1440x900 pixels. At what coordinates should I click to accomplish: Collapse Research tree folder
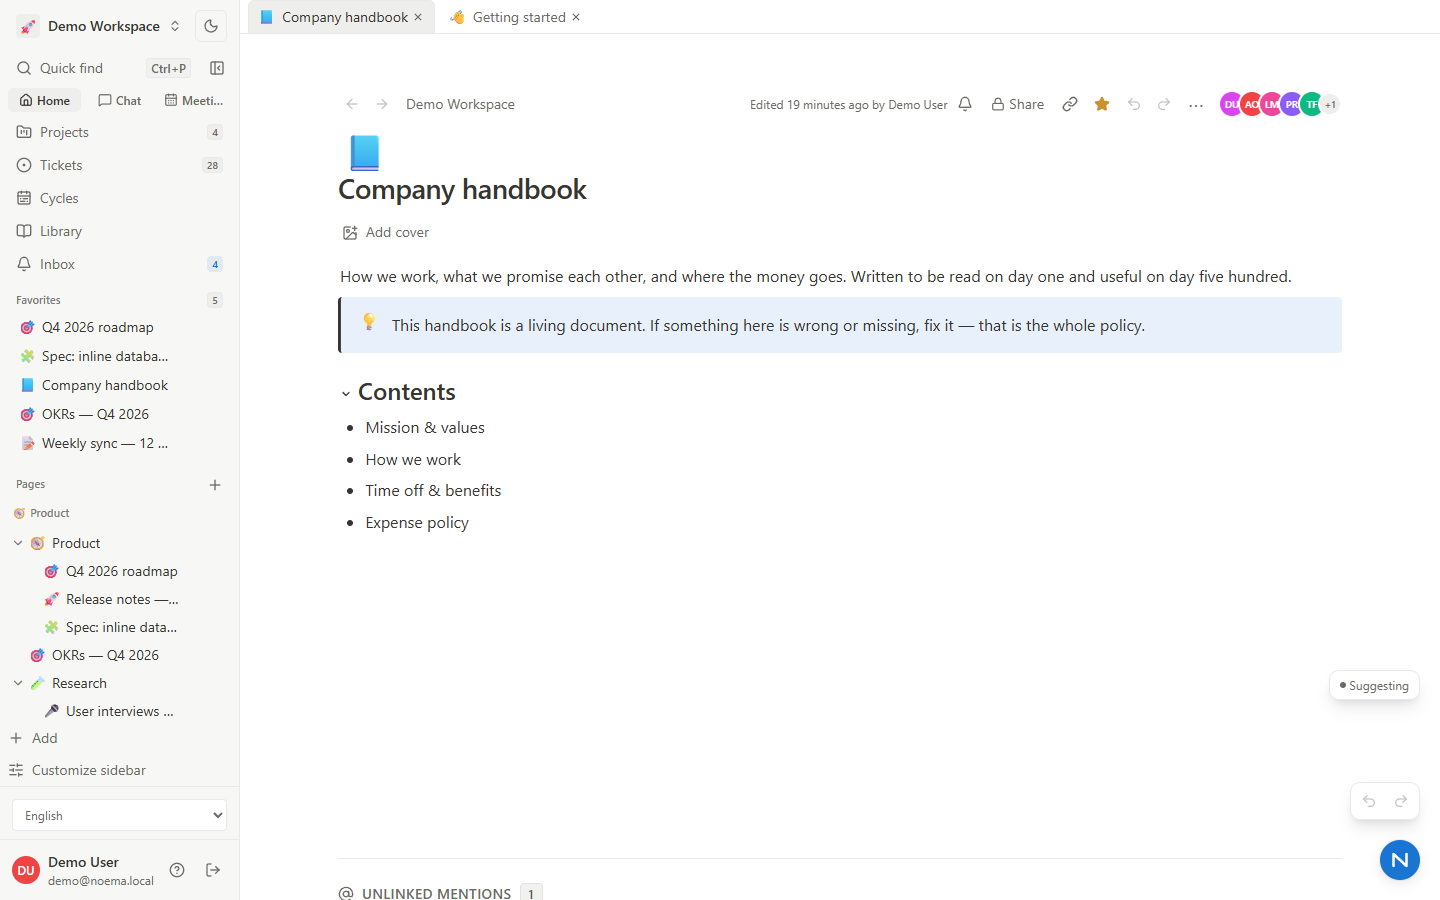coord(18,683)
